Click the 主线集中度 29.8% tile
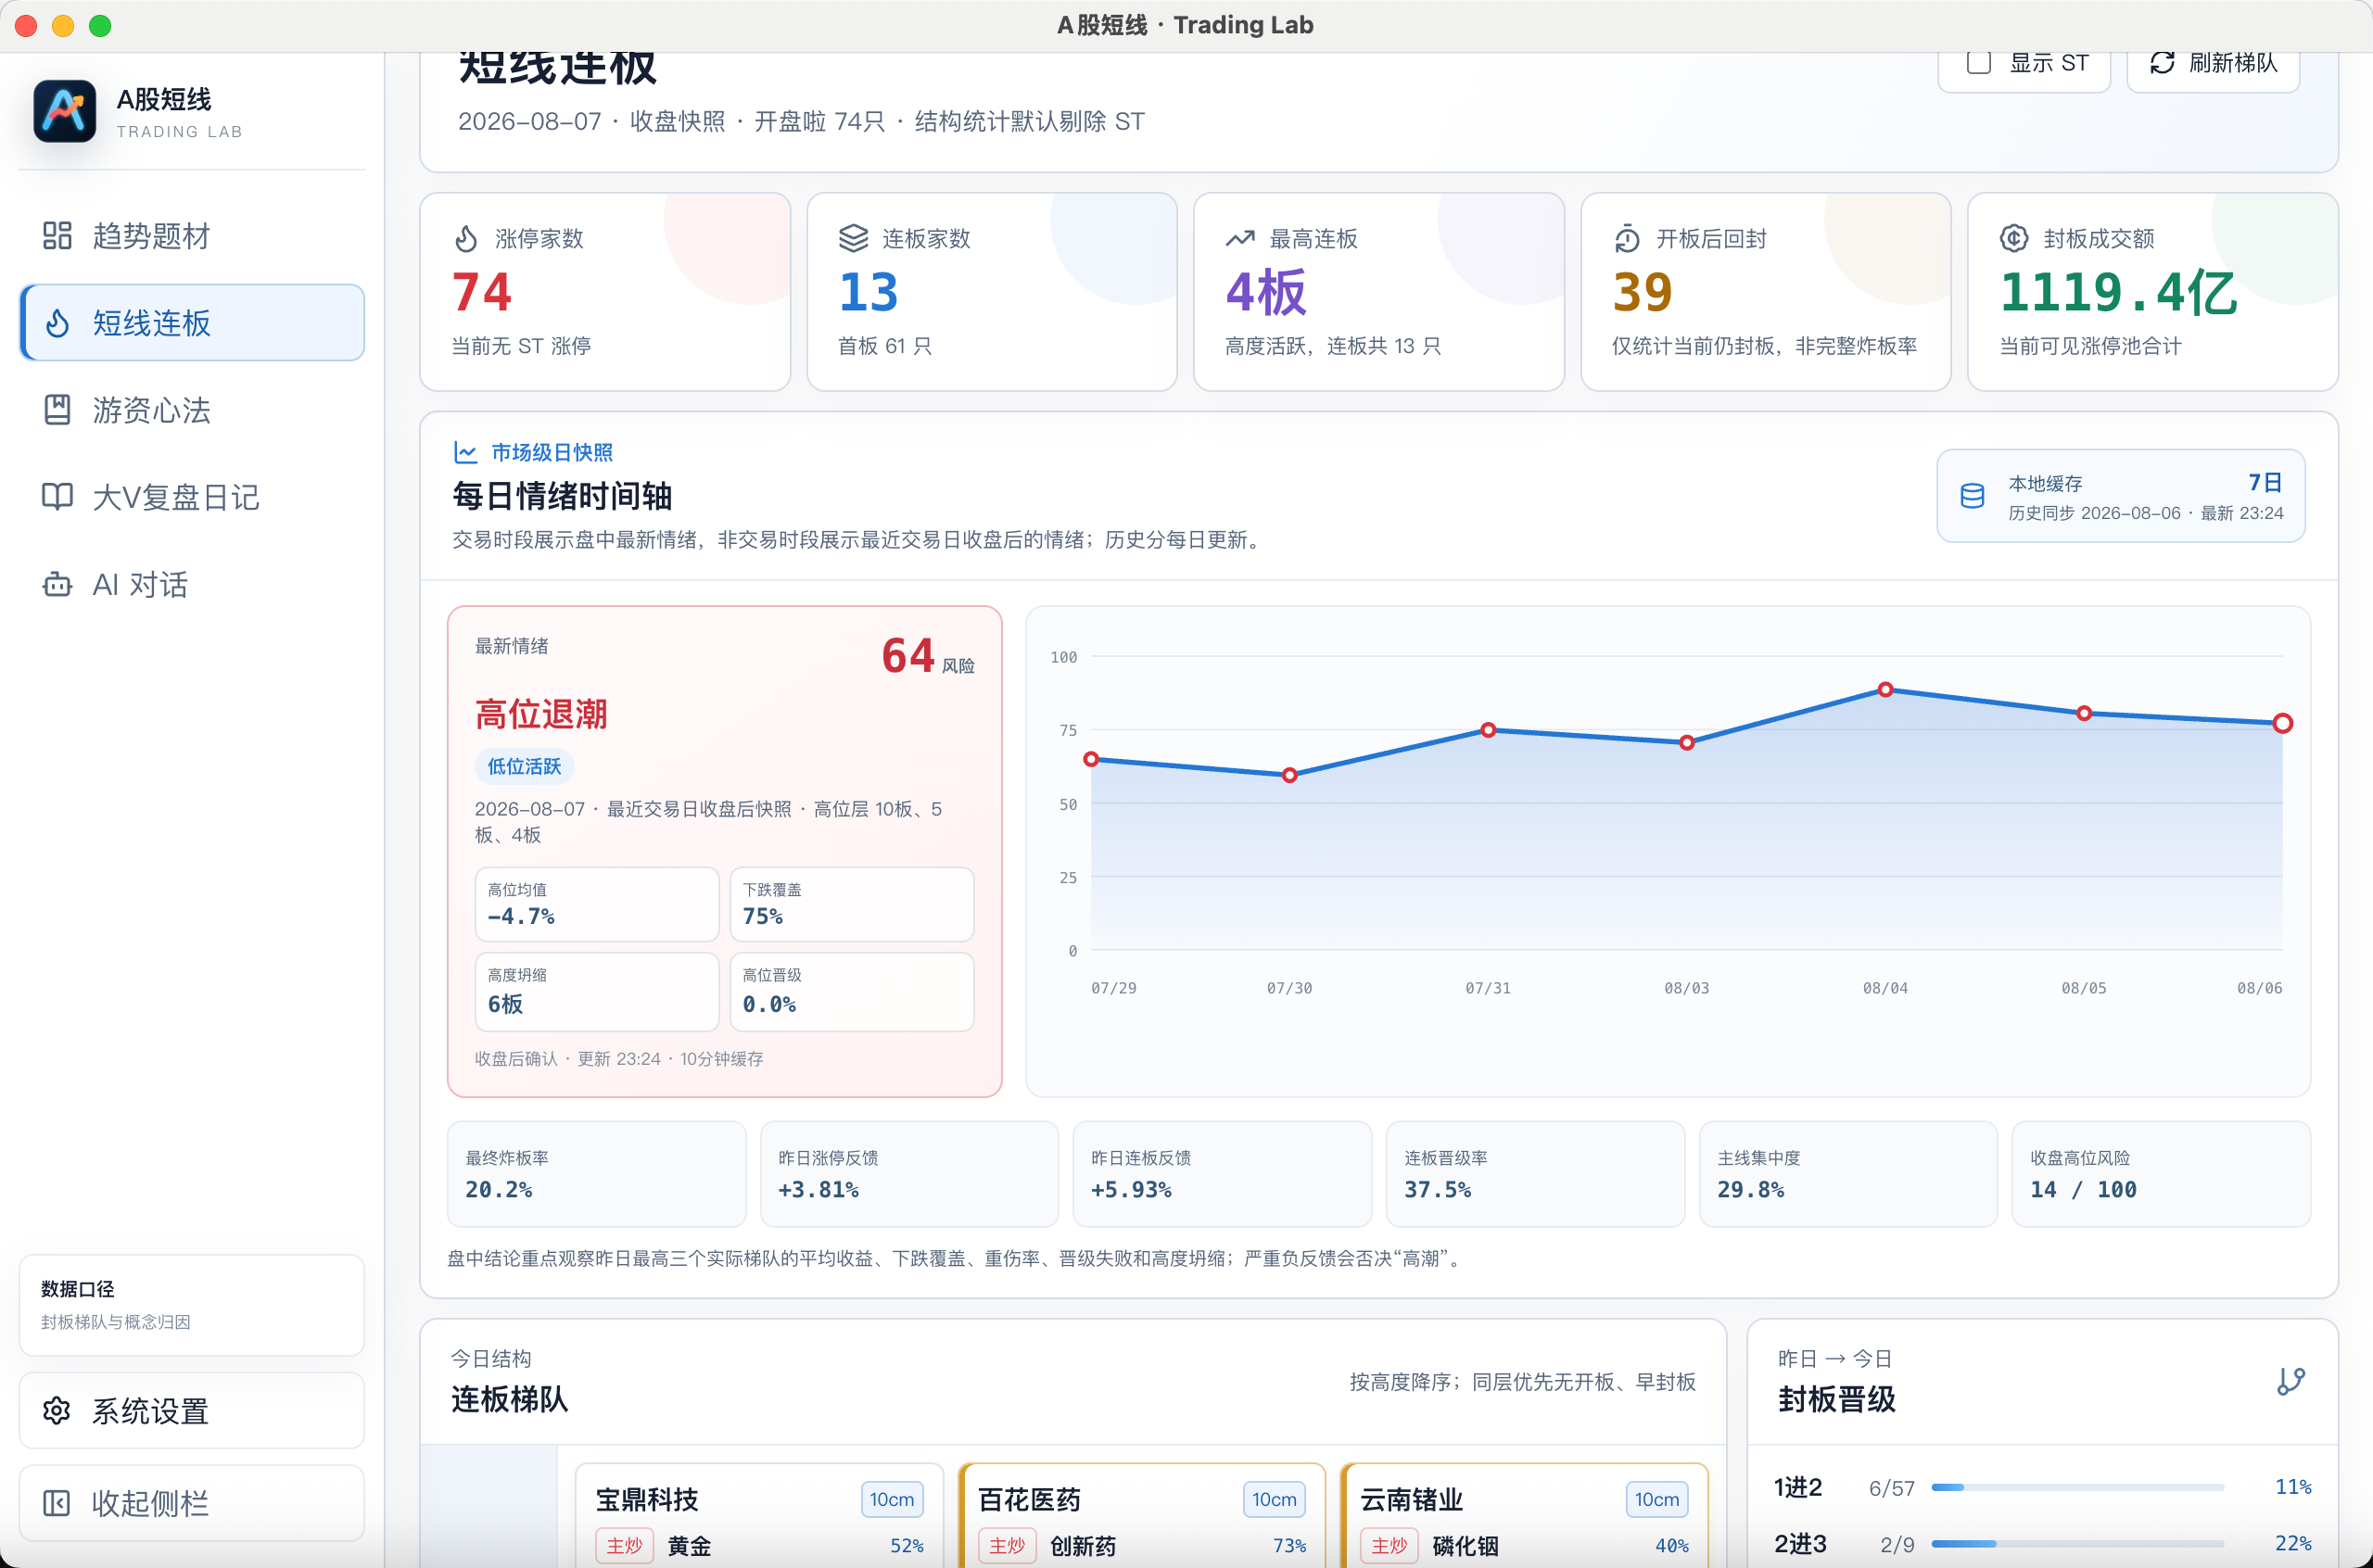Image resolution: width=2373 pixels, height=1568 pixels. coord(1849,1174)
